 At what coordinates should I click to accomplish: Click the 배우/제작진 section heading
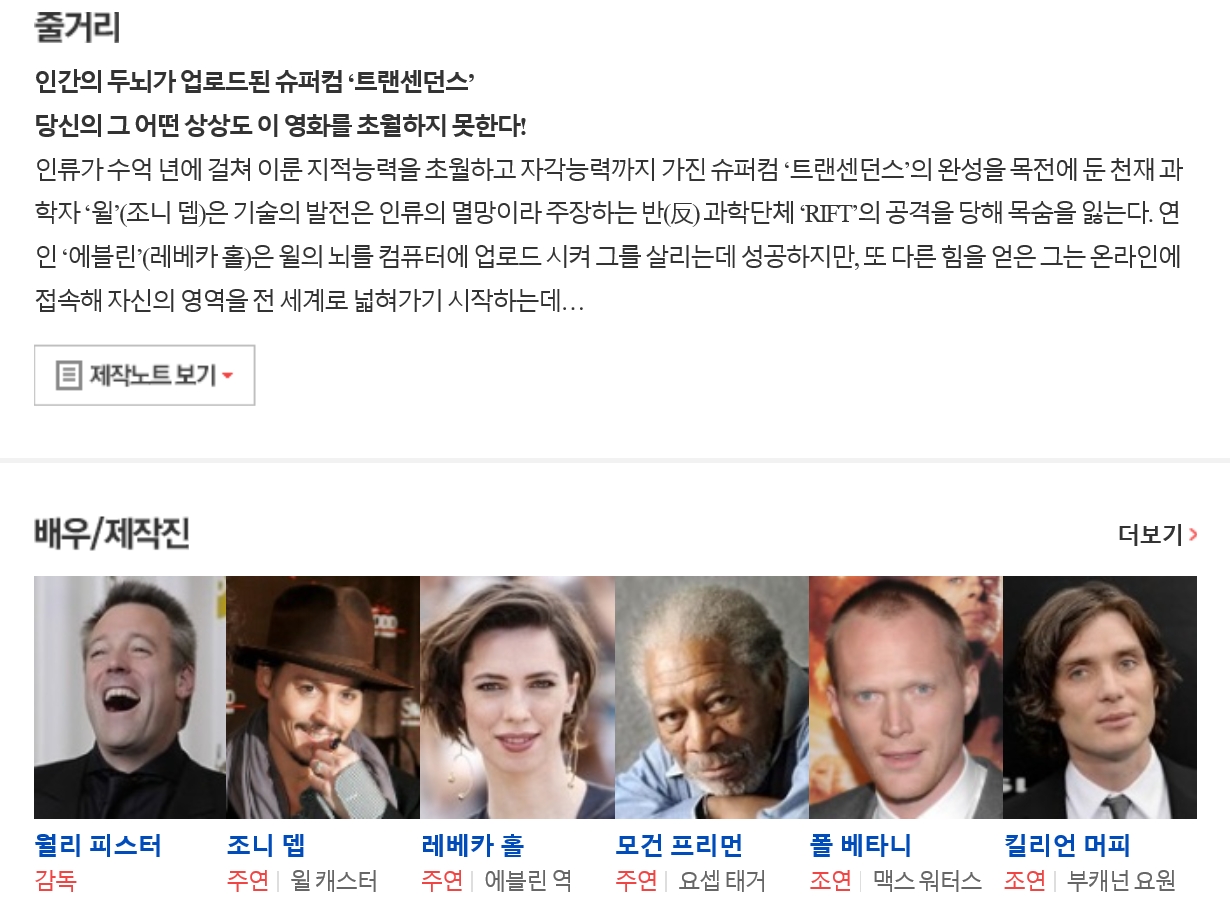111,534
